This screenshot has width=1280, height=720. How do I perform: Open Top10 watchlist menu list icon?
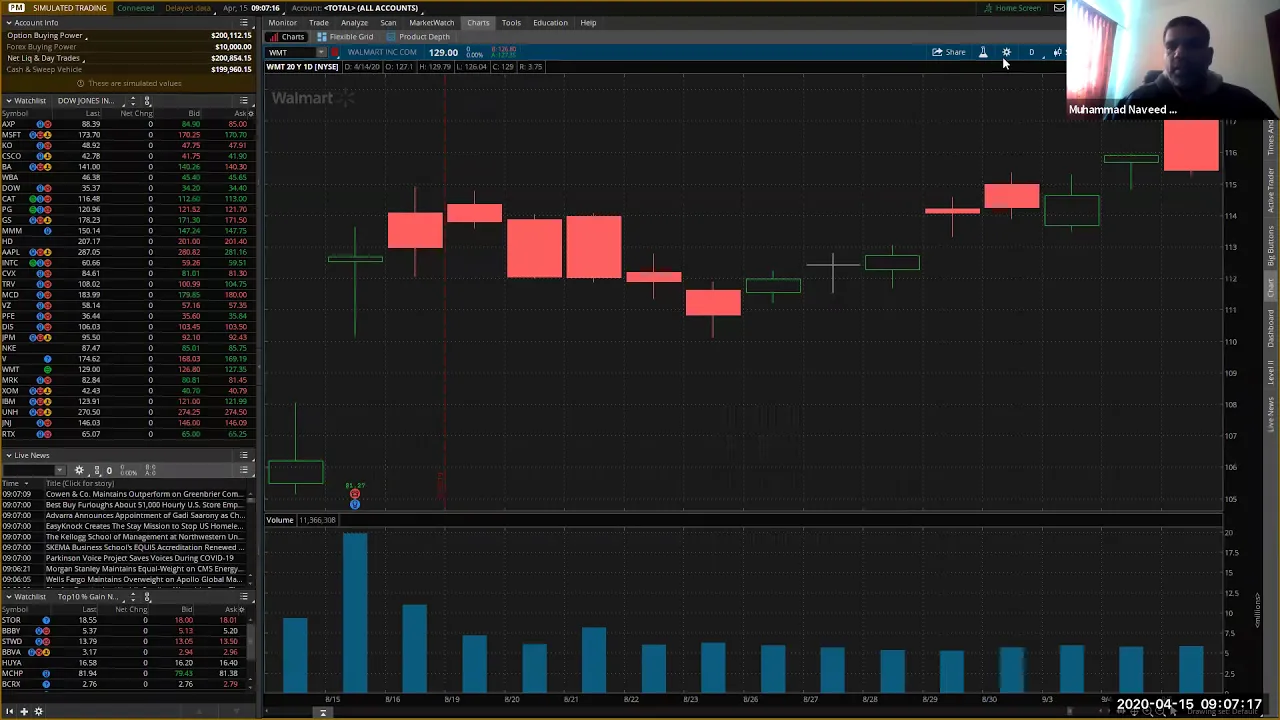coord(244,596)
